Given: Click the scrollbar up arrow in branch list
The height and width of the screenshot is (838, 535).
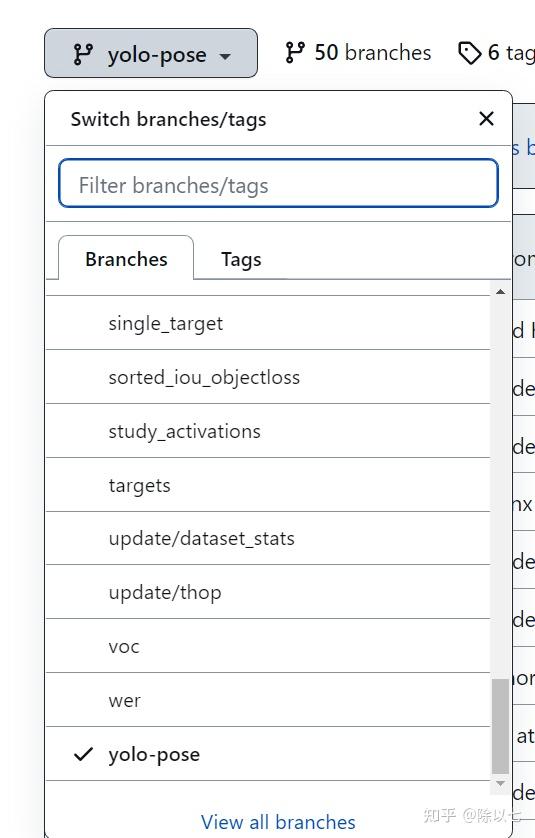Looking at the screenshot, I should tap(500, 292).
